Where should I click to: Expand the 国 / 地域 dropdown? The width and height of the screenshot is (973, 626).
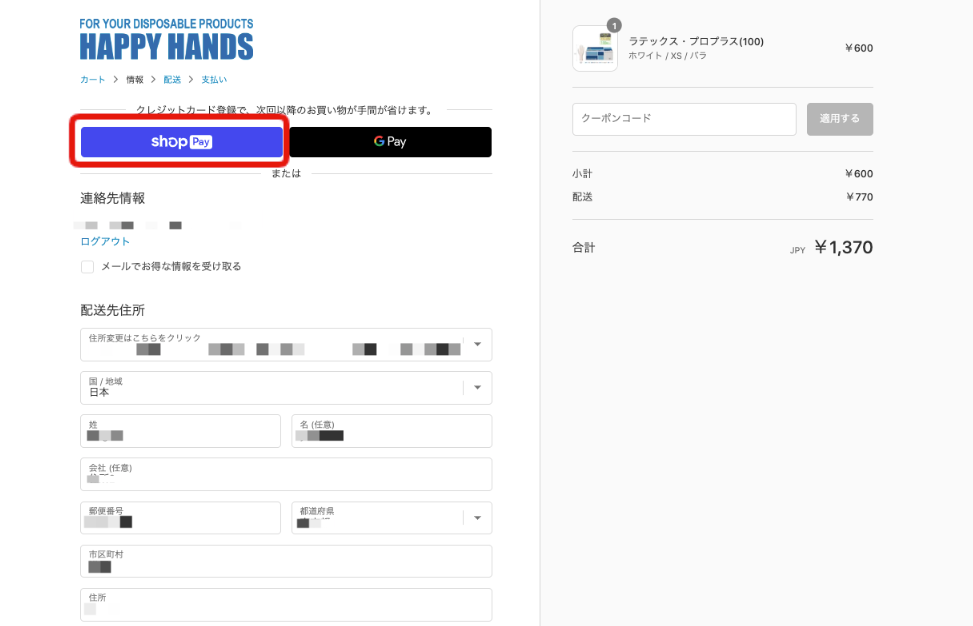(286, 388)
